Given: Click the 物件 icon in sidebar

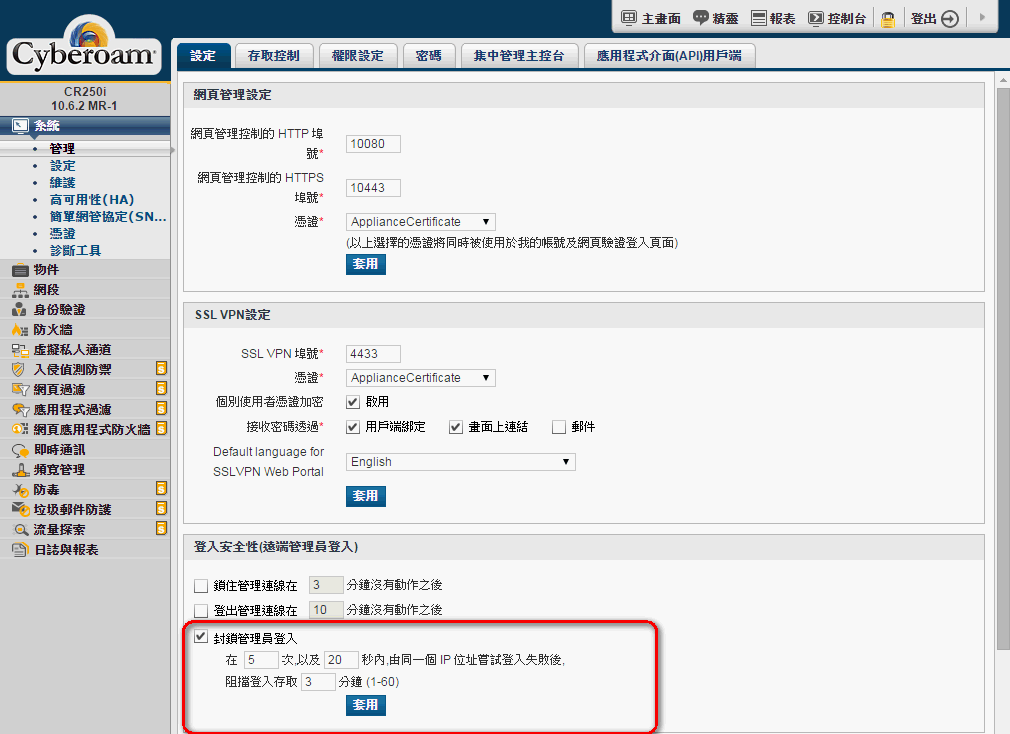Looking at the screenshot, I should pyautogui.click(x=21, y=270).
